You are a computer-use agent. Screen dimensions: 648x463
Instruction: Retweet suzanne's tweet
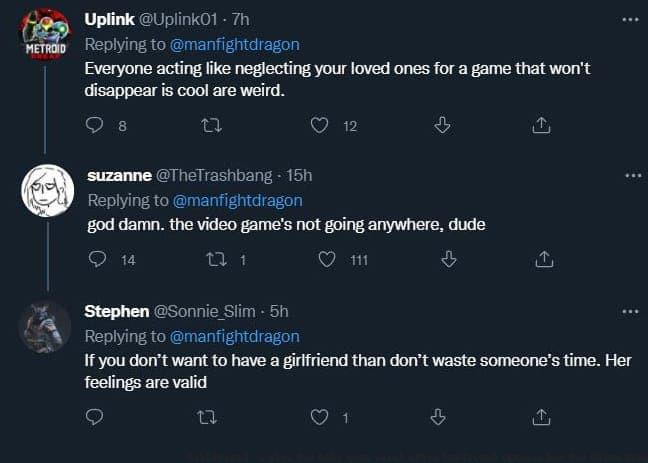[213, 259]
